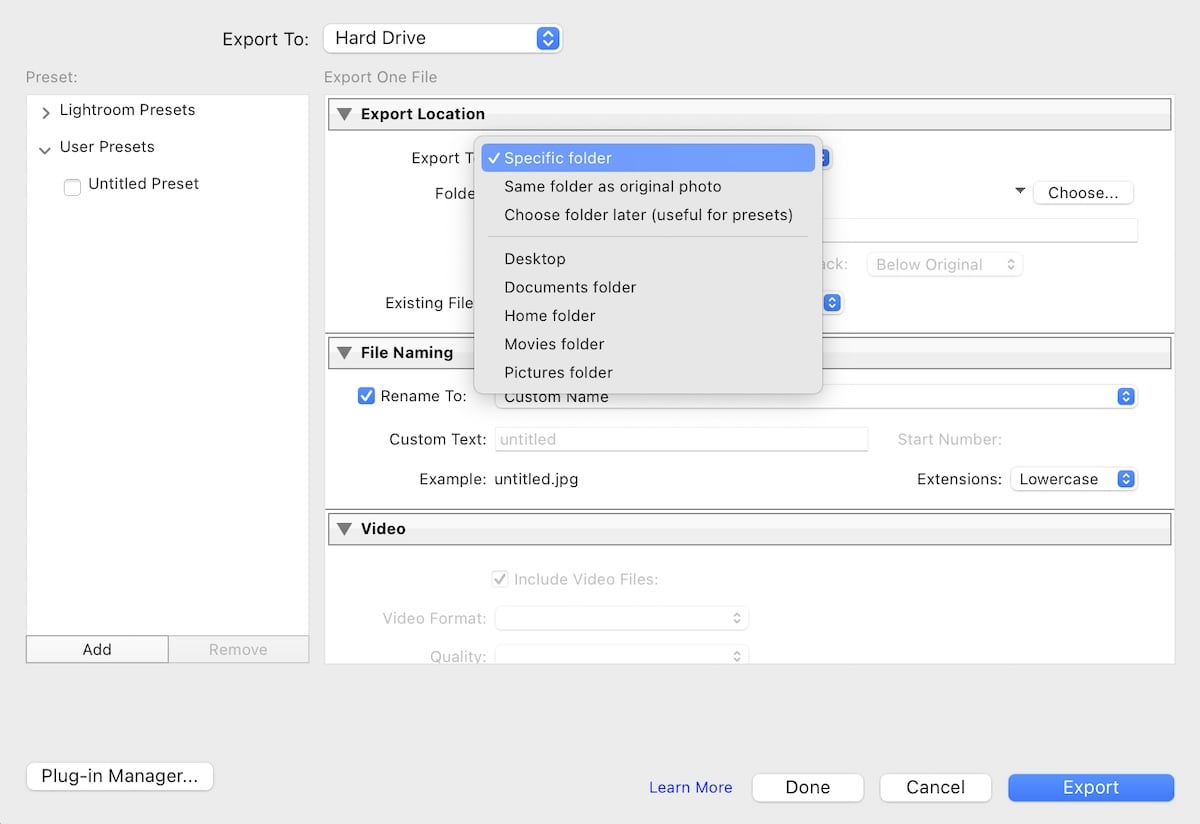Image resolution: width=1200 pixels, height=824 pixels.
Task: Toggle the Include Video Files checkbox
Action: pyautogui.click(x=499, y=579)
